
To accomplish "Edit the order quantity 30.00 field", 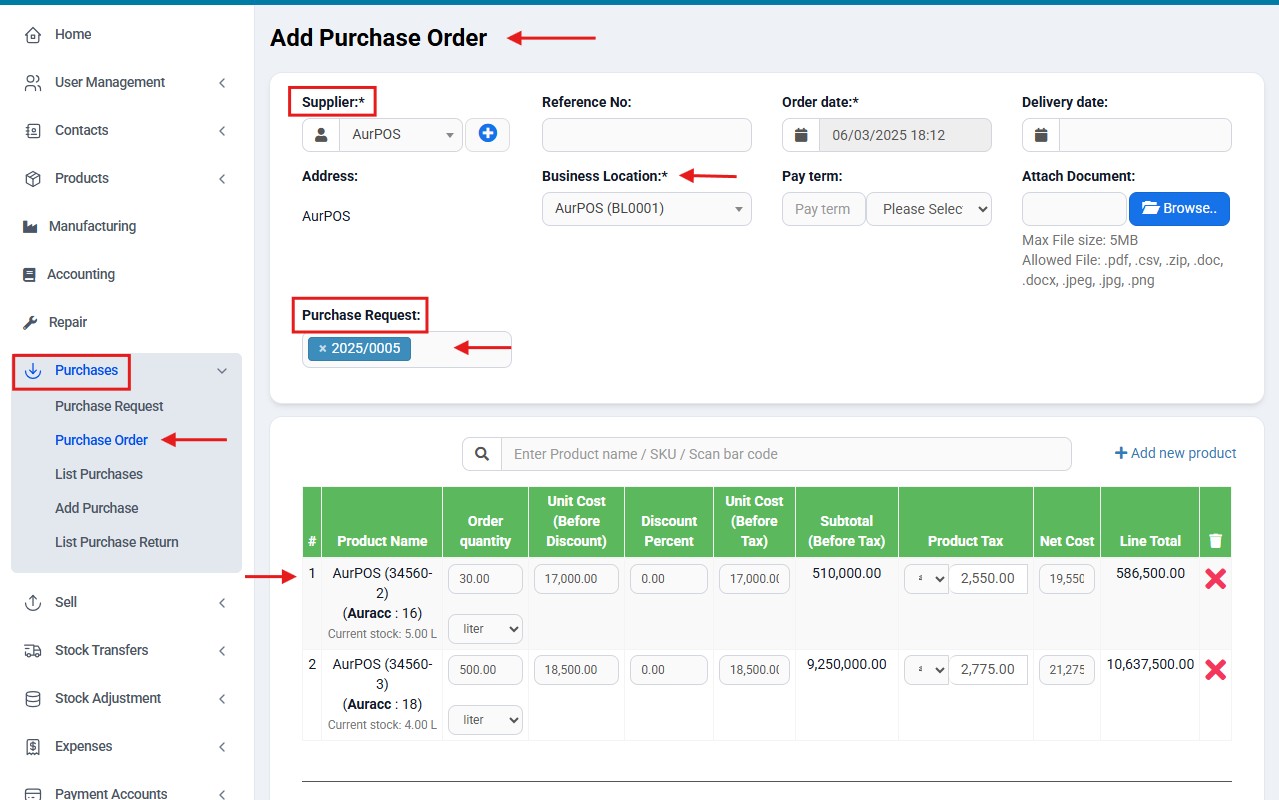I will click(485, 579).
